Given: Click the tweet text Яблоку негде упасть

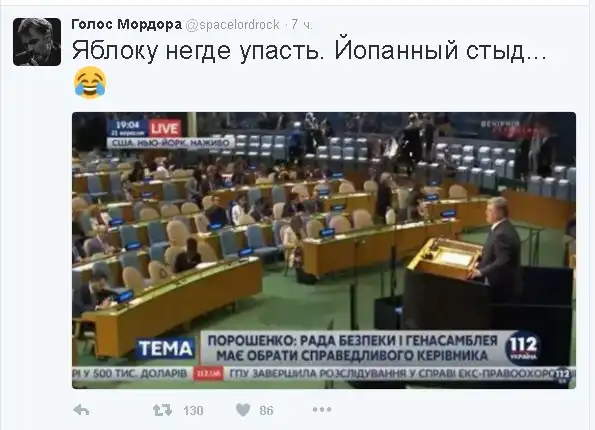Looking at the screenshot, I should [x=195, y=50].
